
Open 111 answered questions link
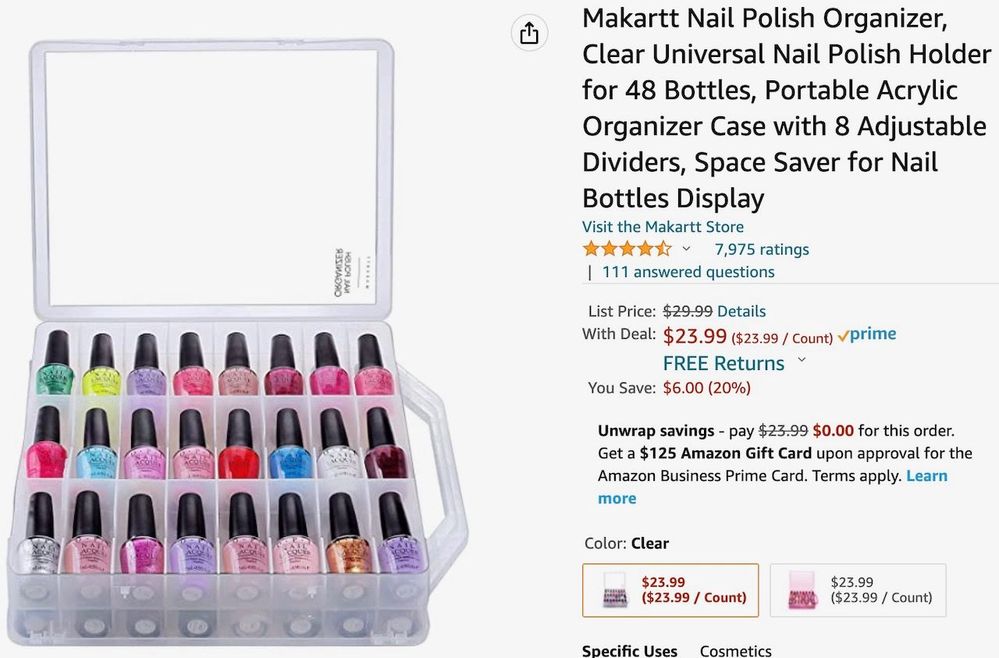tap(688, 272)
